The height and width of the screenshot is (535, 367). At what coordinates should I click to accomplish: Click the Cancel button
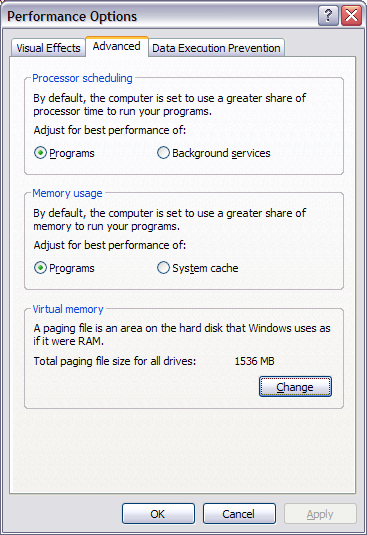pos(239,514)
